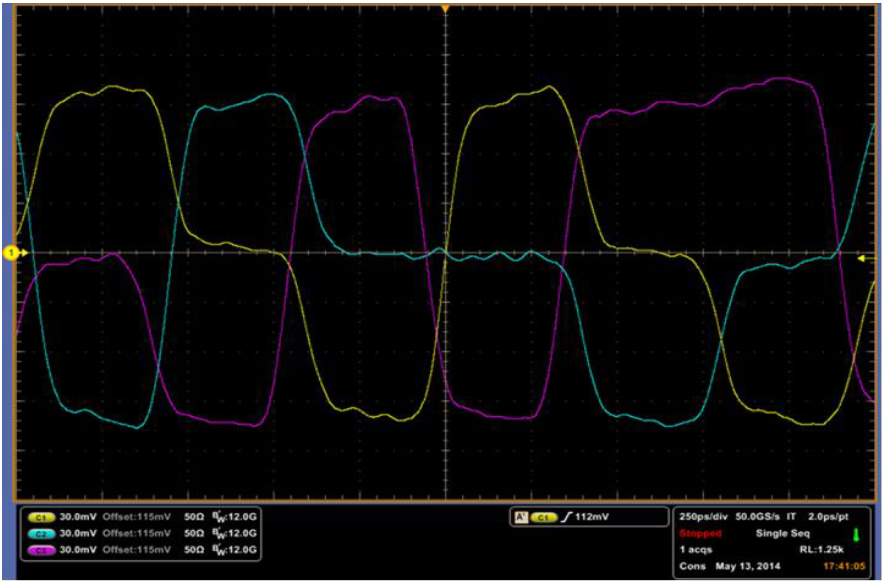Screen dimensions: 885x581
Task: Click the 112mV trigger level value
Action: [591, 518]
